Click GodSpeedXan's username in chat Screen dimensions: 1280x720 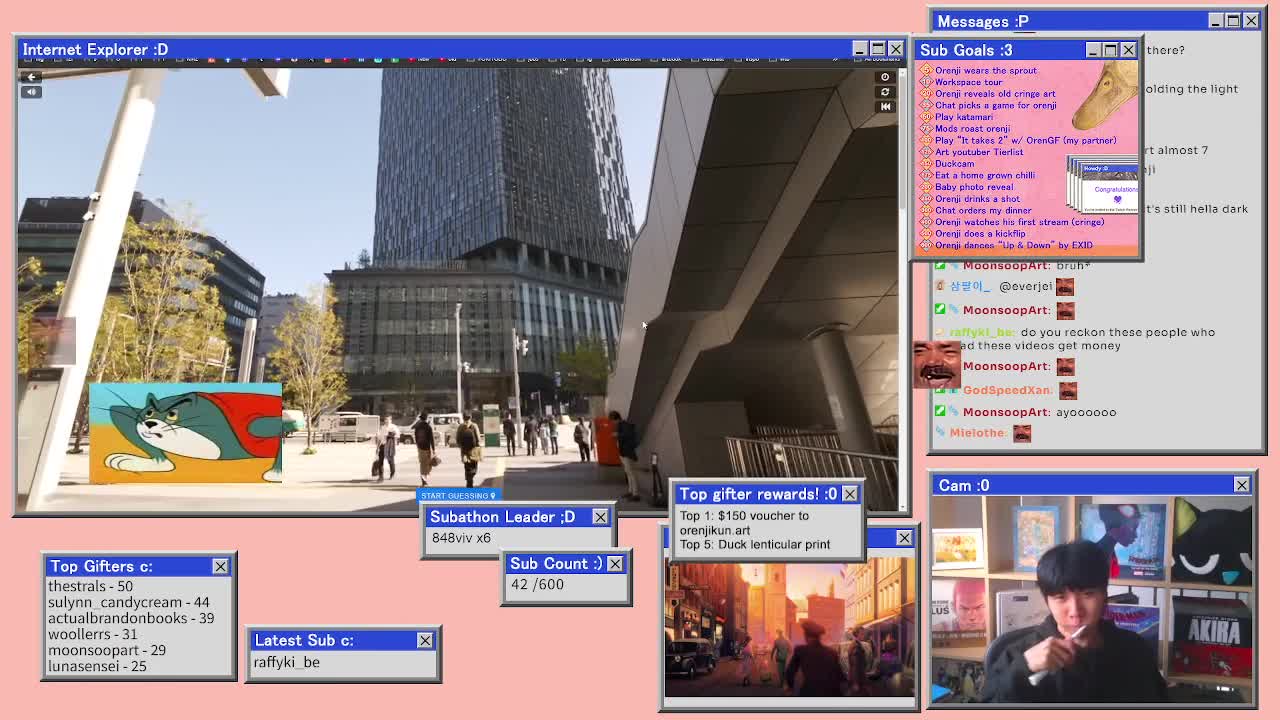point(1006,390)
